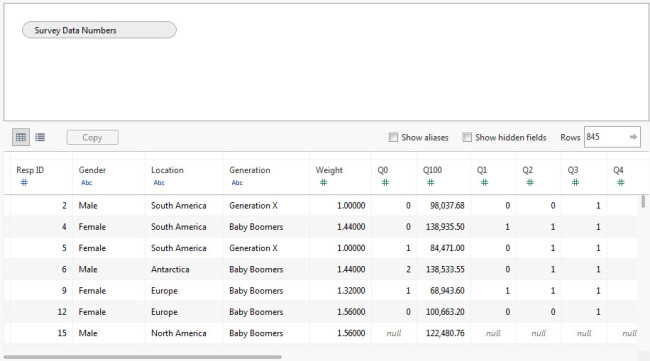Click the horizontal scrollbar thumb
Image resolution: width=650 pixels, height=361 pixels.
tap(143, 356)
